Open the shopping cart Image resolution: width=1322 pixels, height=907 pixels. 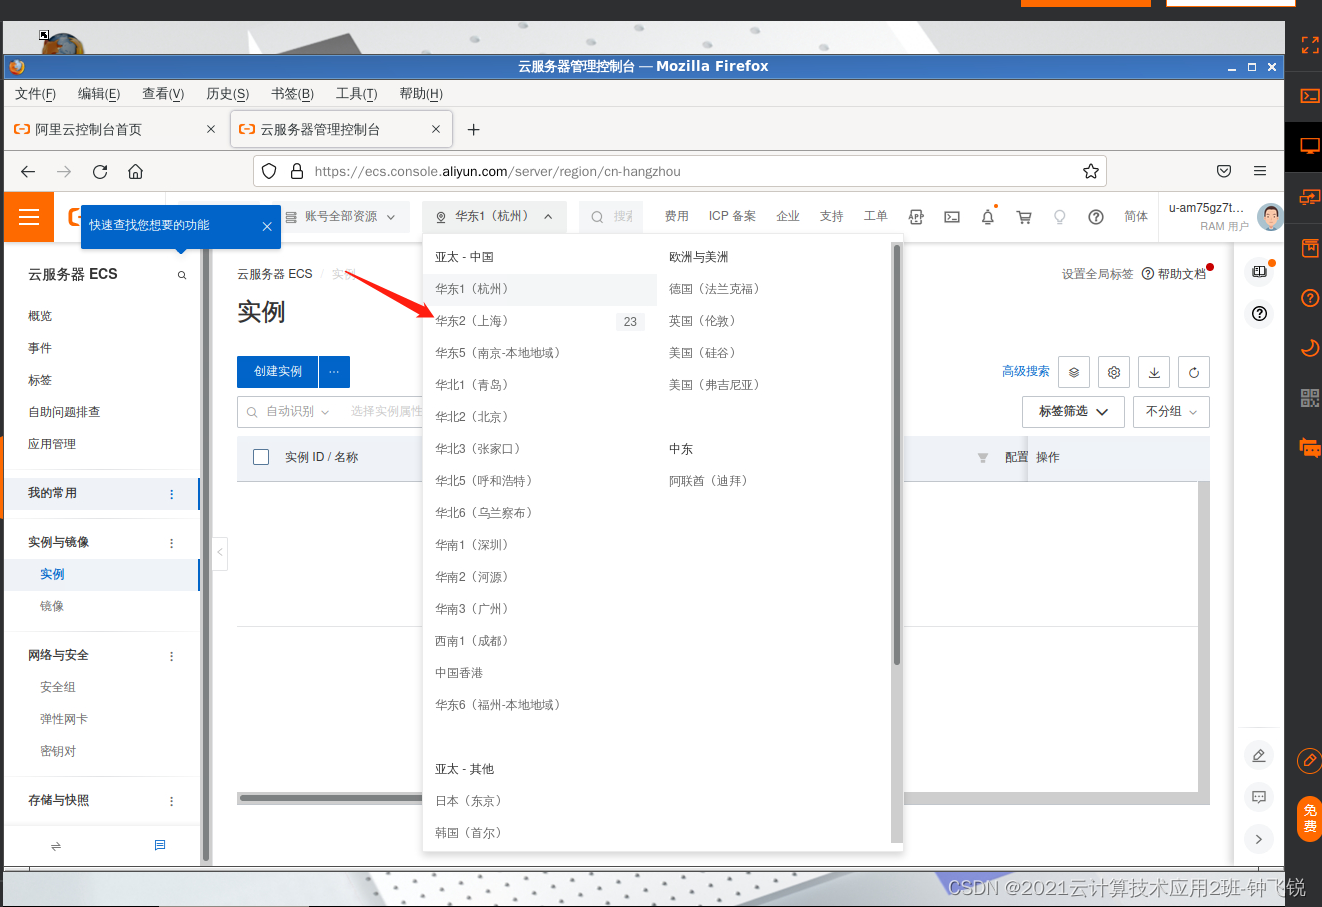[x=1024, y=217]
